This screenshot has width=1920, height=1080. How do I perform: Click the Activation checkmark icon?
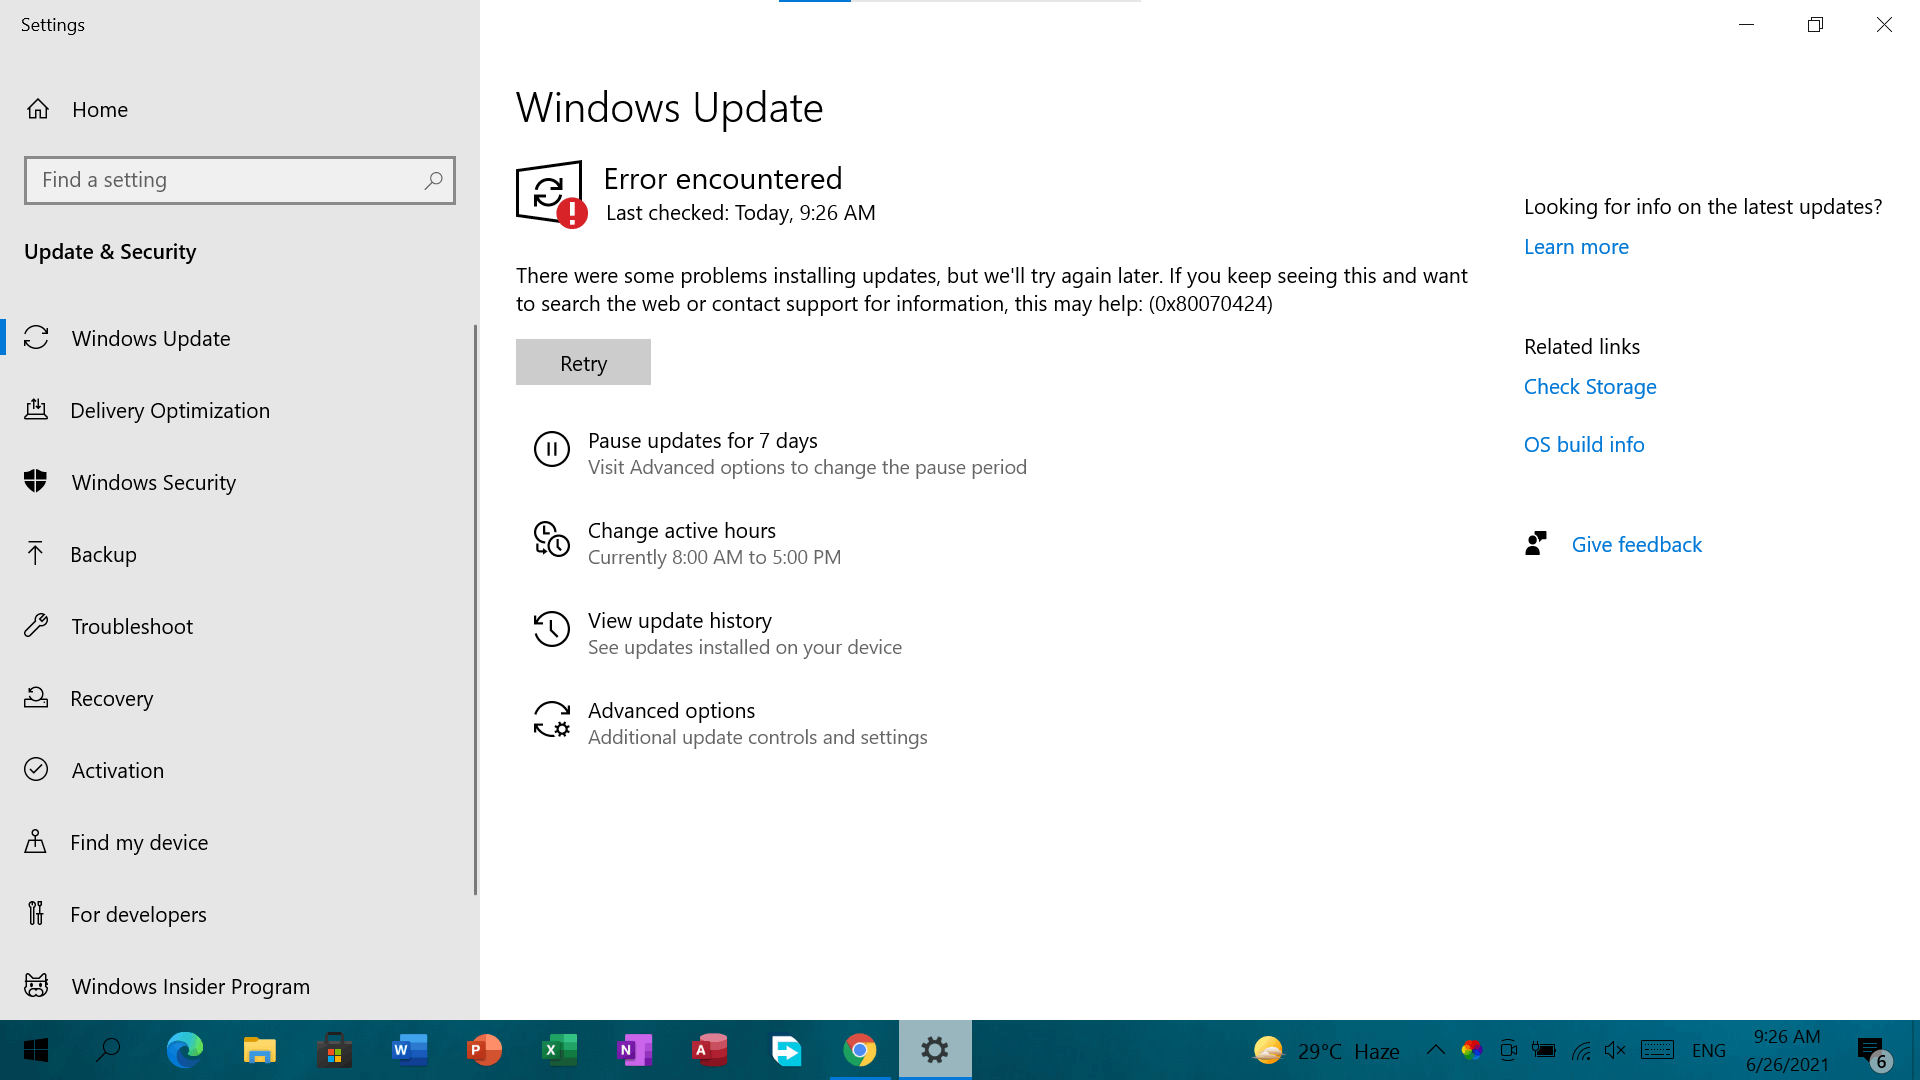36,769
